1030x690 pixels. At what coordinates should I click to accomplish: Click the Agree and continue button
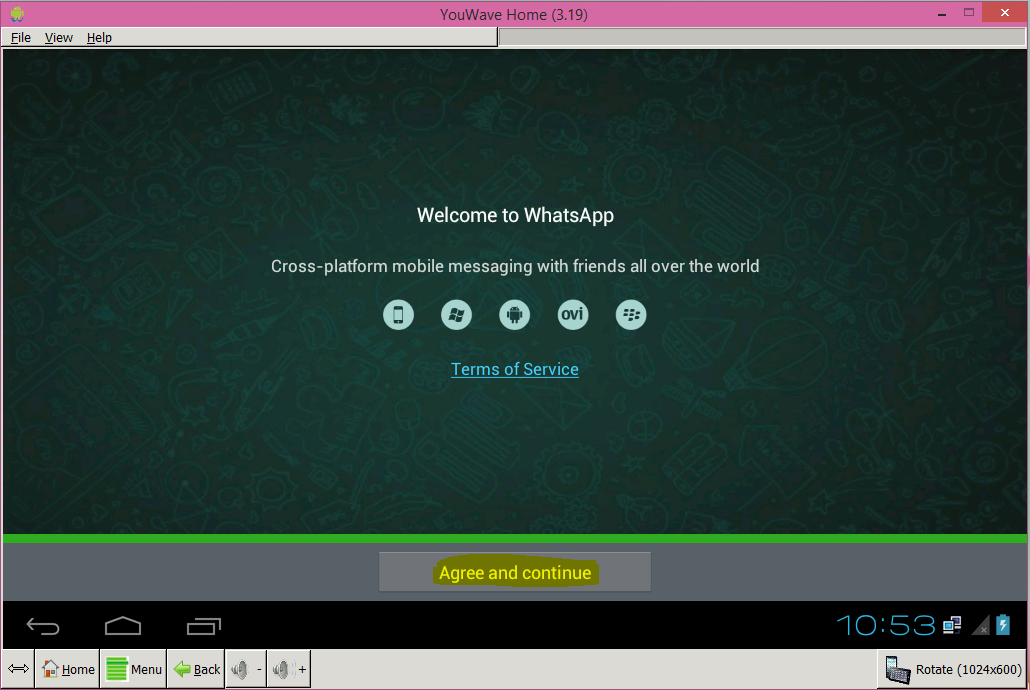[515, 572]
